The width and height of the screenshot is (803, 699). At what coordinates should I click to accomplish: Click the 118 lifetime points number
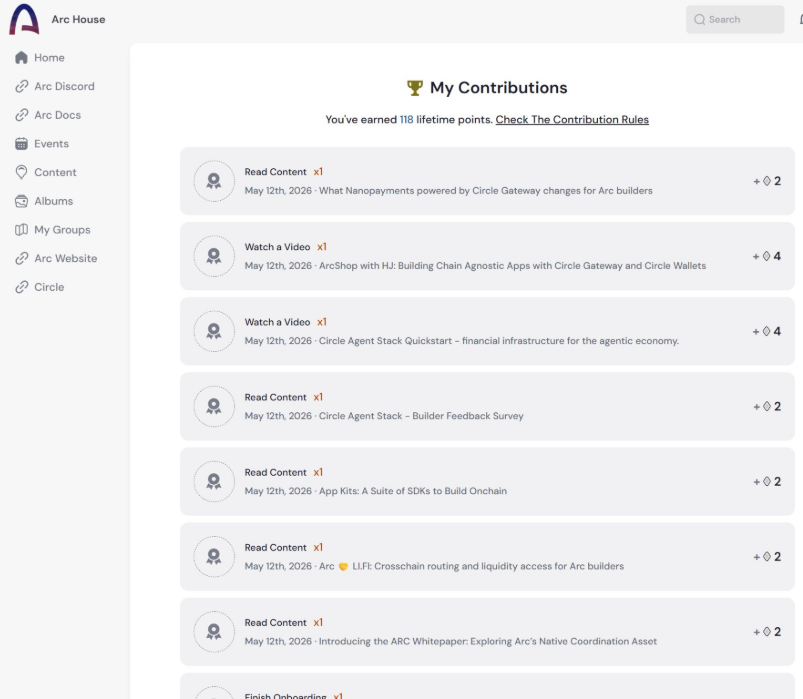click(406, 120)
